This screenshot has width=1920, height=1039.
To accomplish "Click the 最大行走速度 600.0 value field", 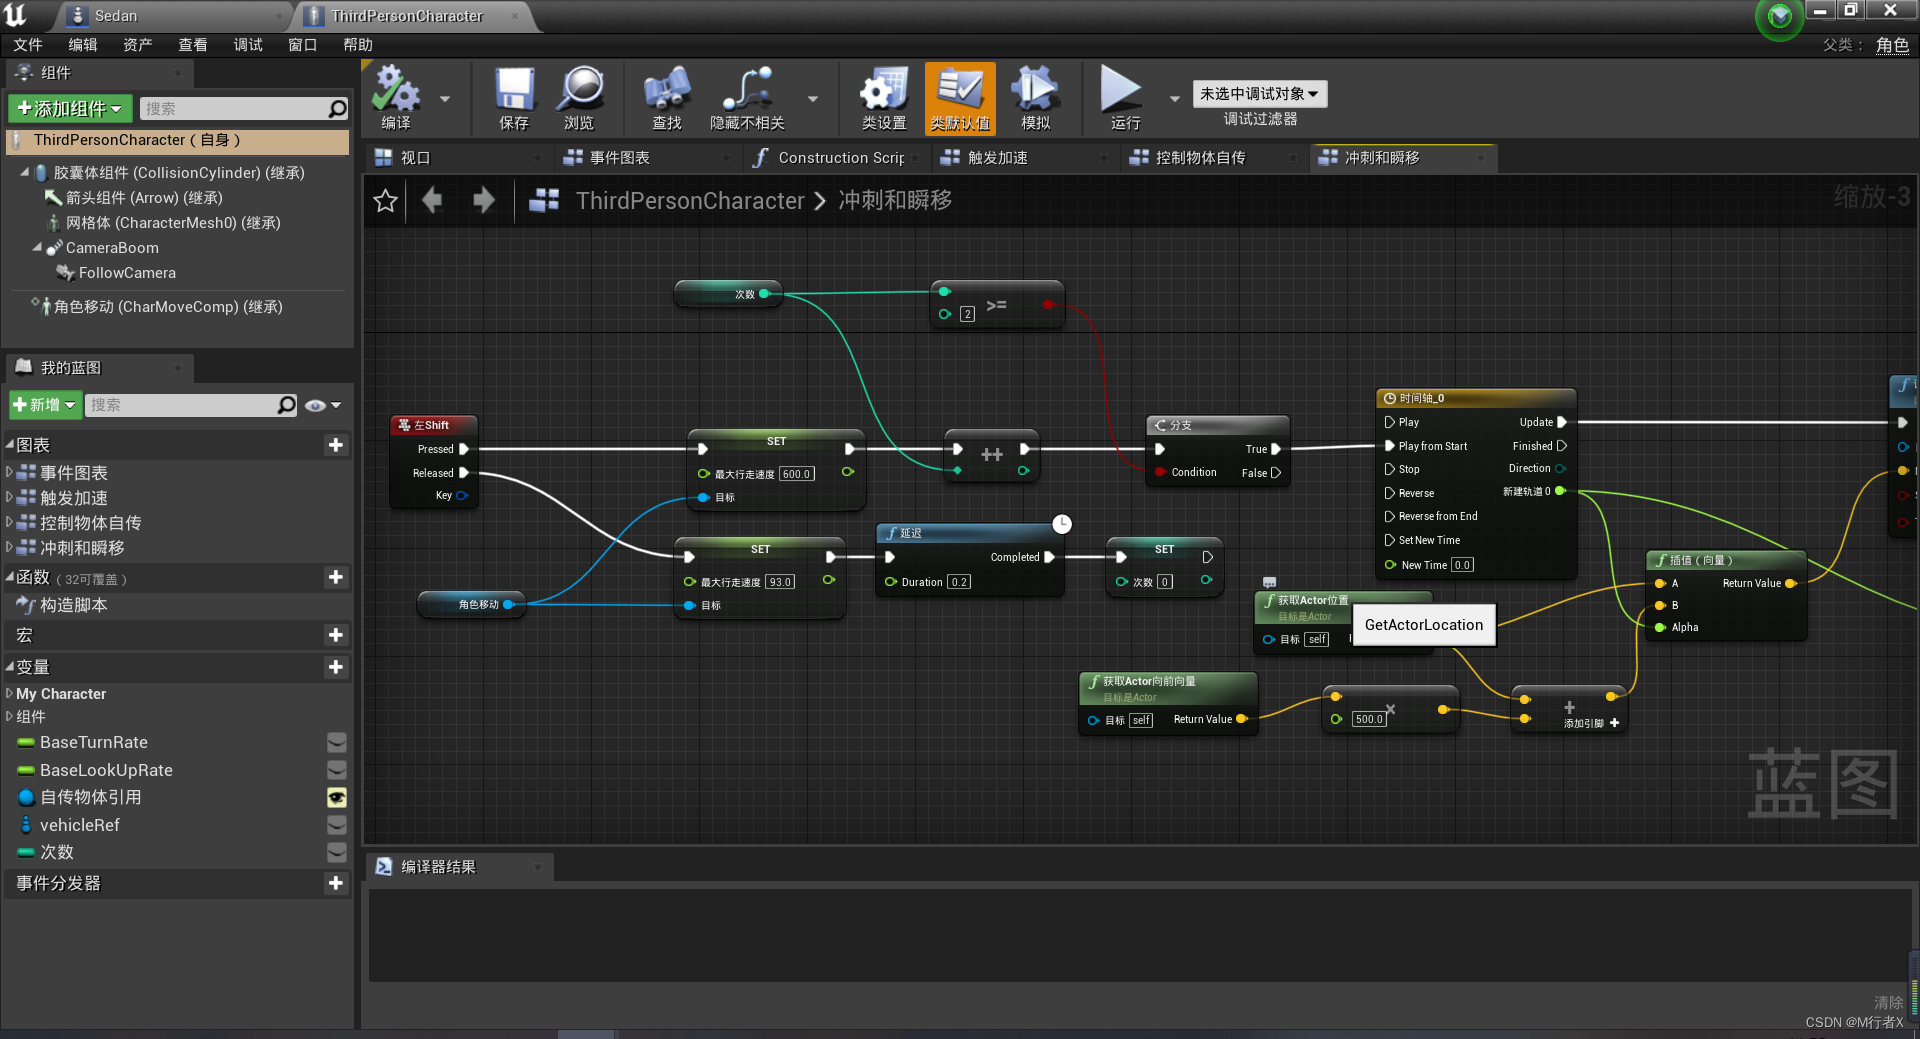I will pos(797,474).
